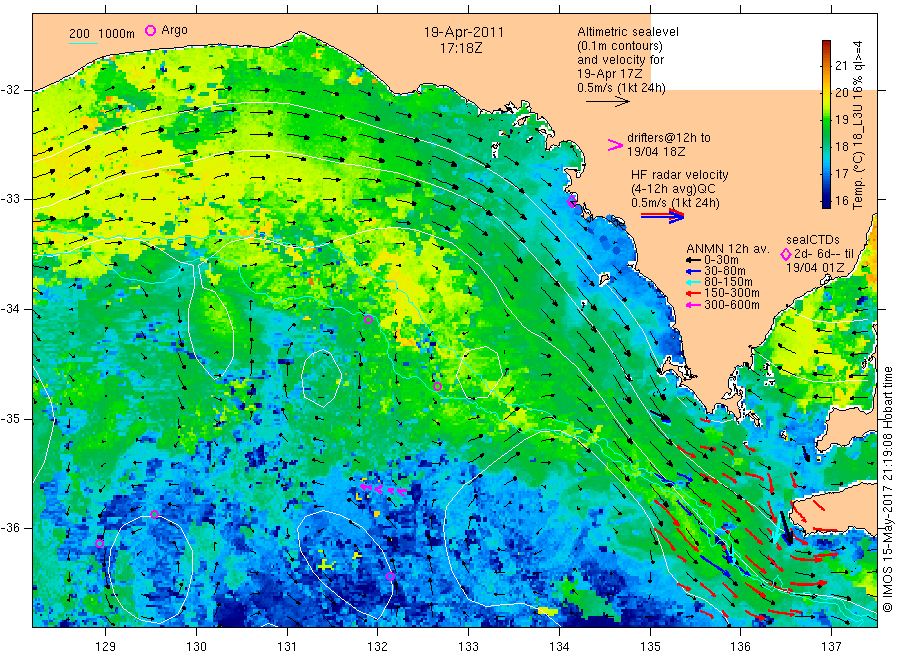Screen dimensions: 900x660
Task: Click the red and blue HF radar arrow
Action: click(662, 216)
